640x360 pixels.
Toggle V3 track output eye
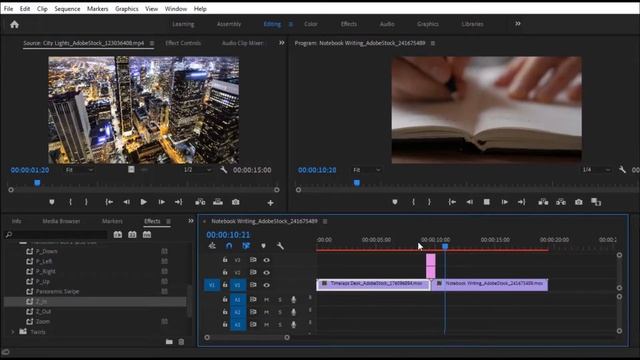pos(267,260)
